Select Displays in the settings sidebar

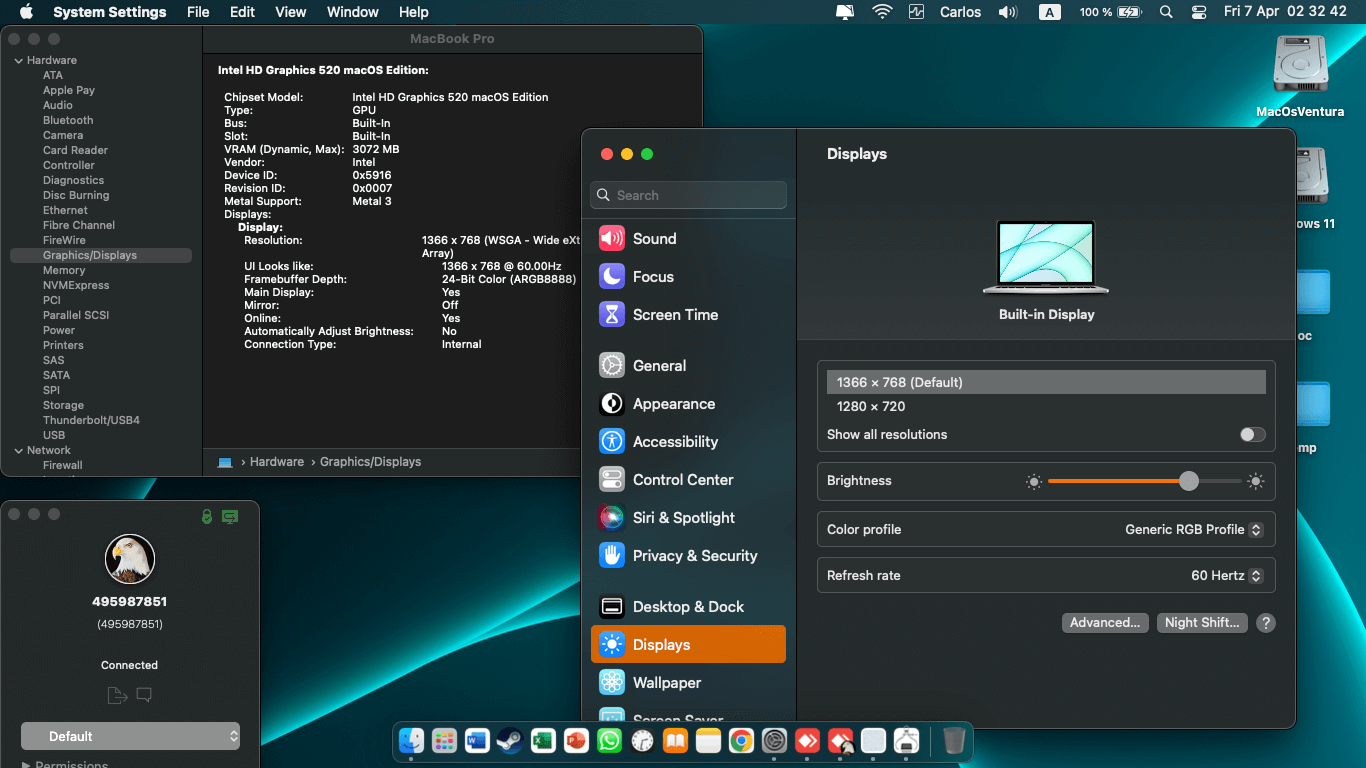click(688, 645)
